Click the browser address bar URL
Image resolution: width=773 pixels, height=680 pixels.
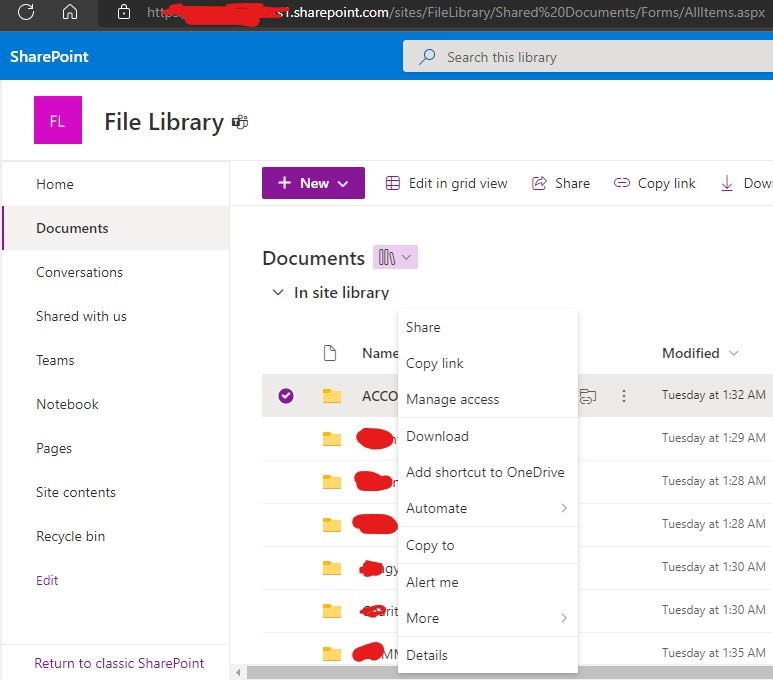[x=456, y=12]
